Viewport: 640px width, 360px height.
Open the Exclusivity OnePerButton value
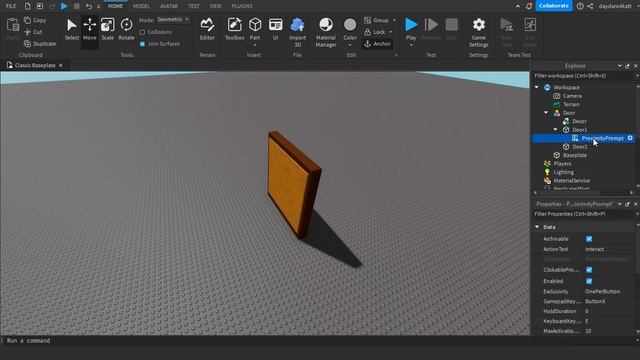click(x=602, y=291)
